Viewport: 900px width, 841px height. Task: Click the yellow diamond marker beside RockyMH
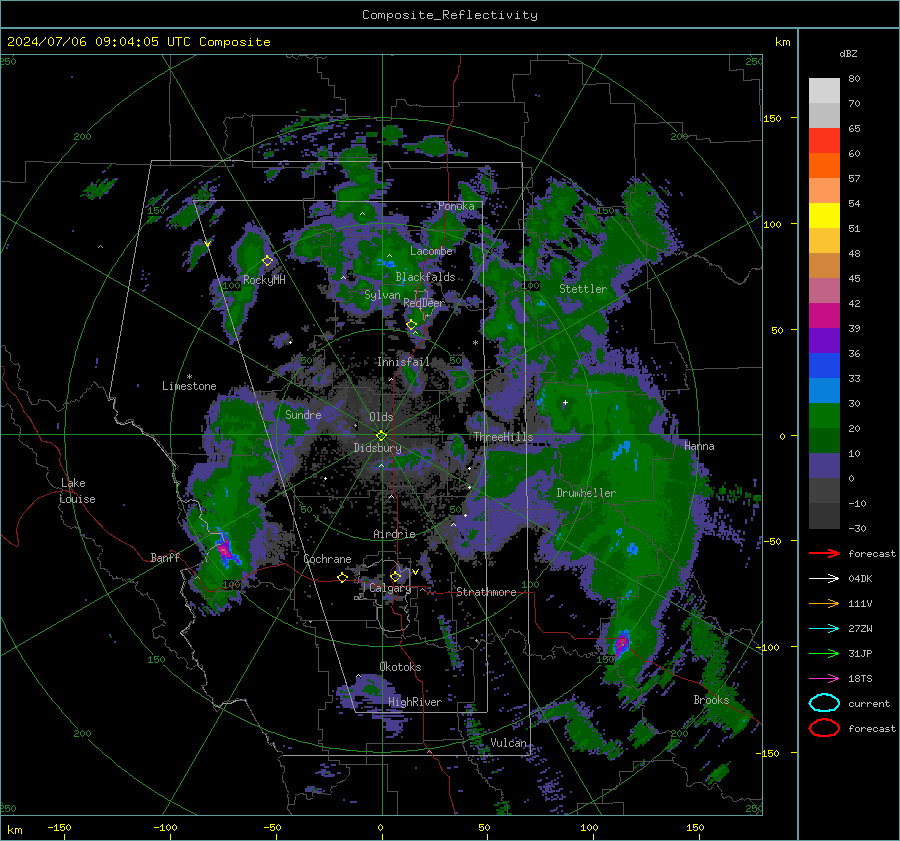267,261
